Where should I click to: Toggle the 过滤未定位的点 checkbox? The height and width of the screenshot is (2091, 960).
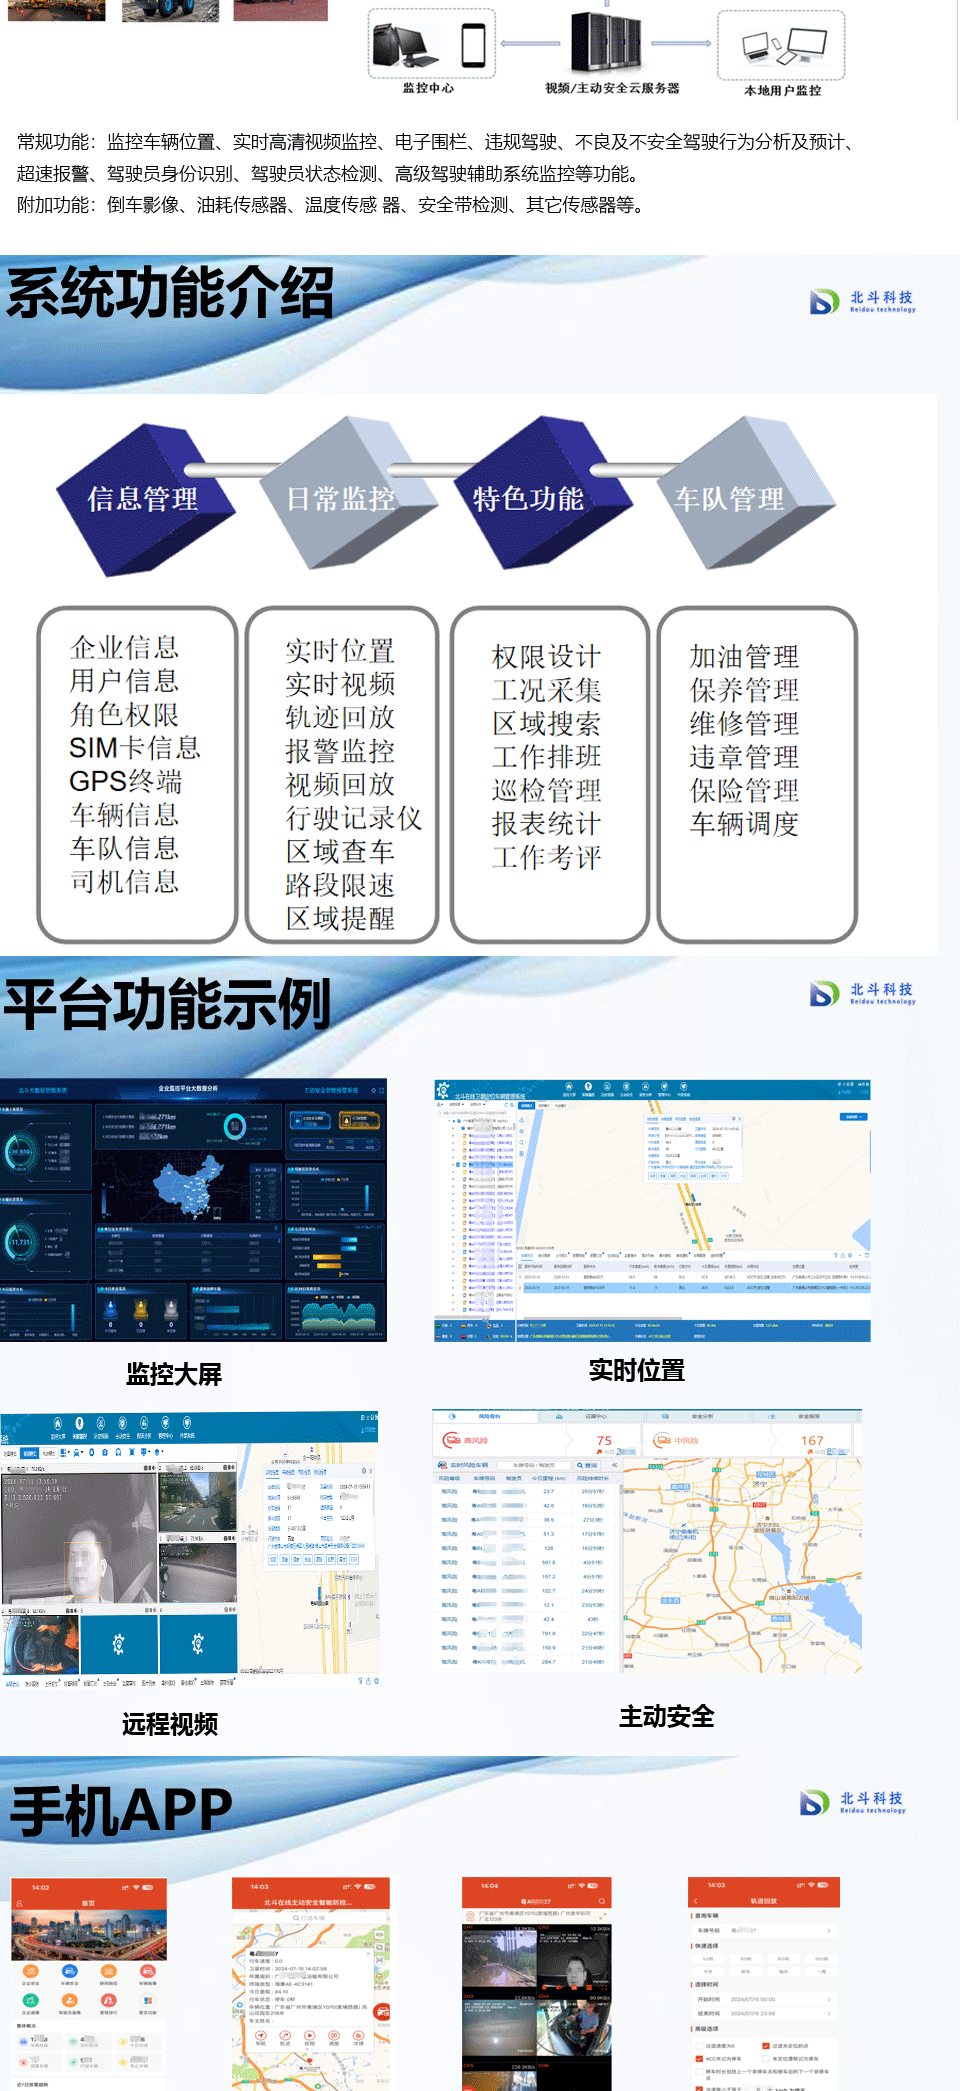click(x=766, y=2046)
